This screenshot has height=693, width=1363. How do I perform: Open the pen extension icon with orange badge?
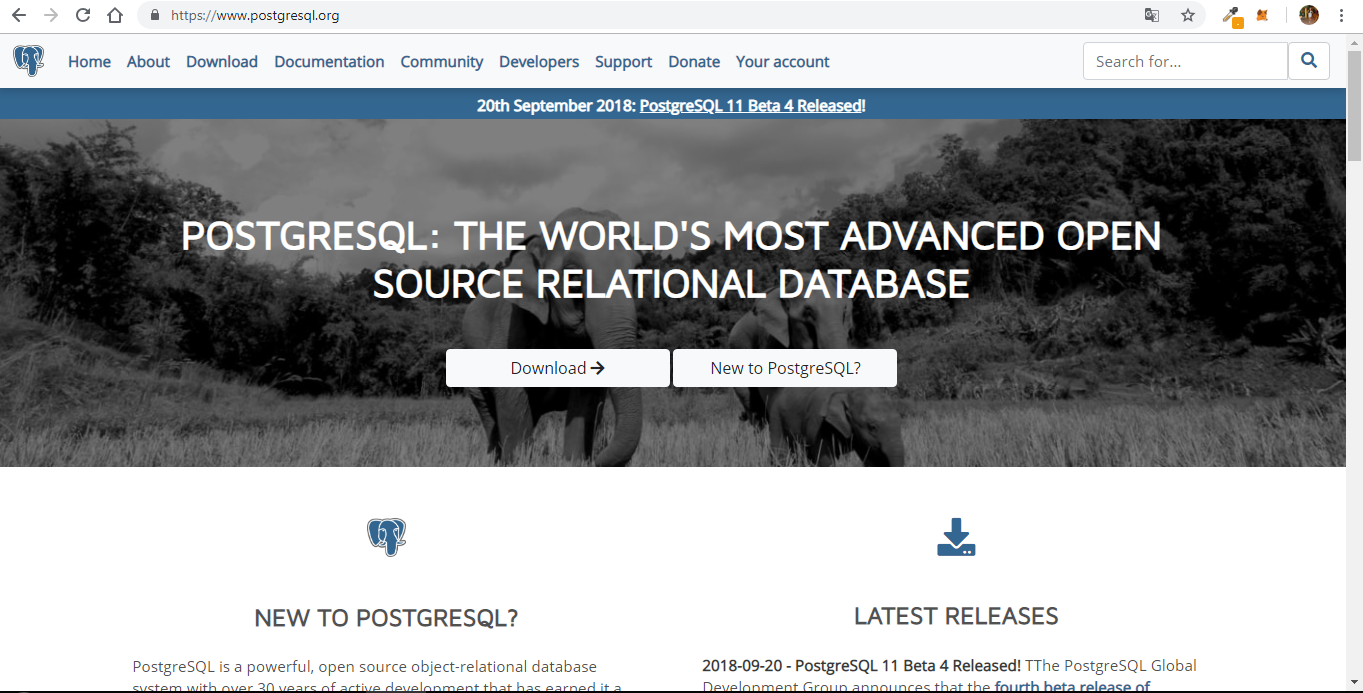click(x=1232, y=15)
